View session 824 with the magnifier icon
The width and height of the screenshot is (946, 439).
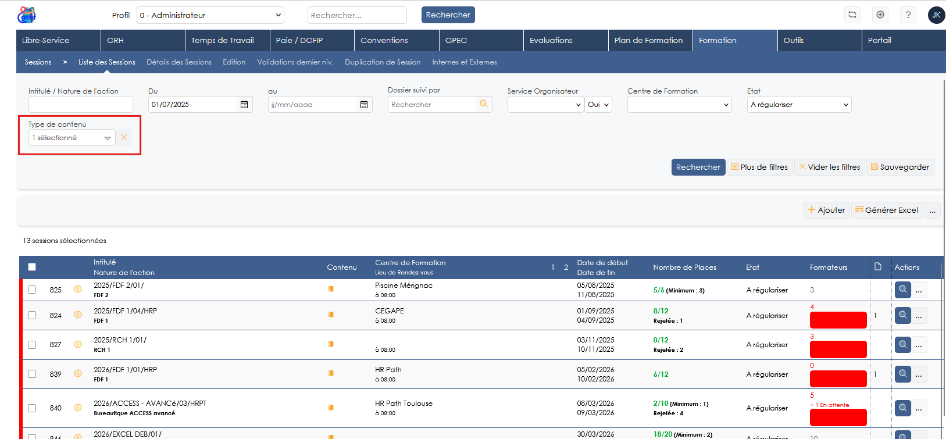[x=903, y=315]
